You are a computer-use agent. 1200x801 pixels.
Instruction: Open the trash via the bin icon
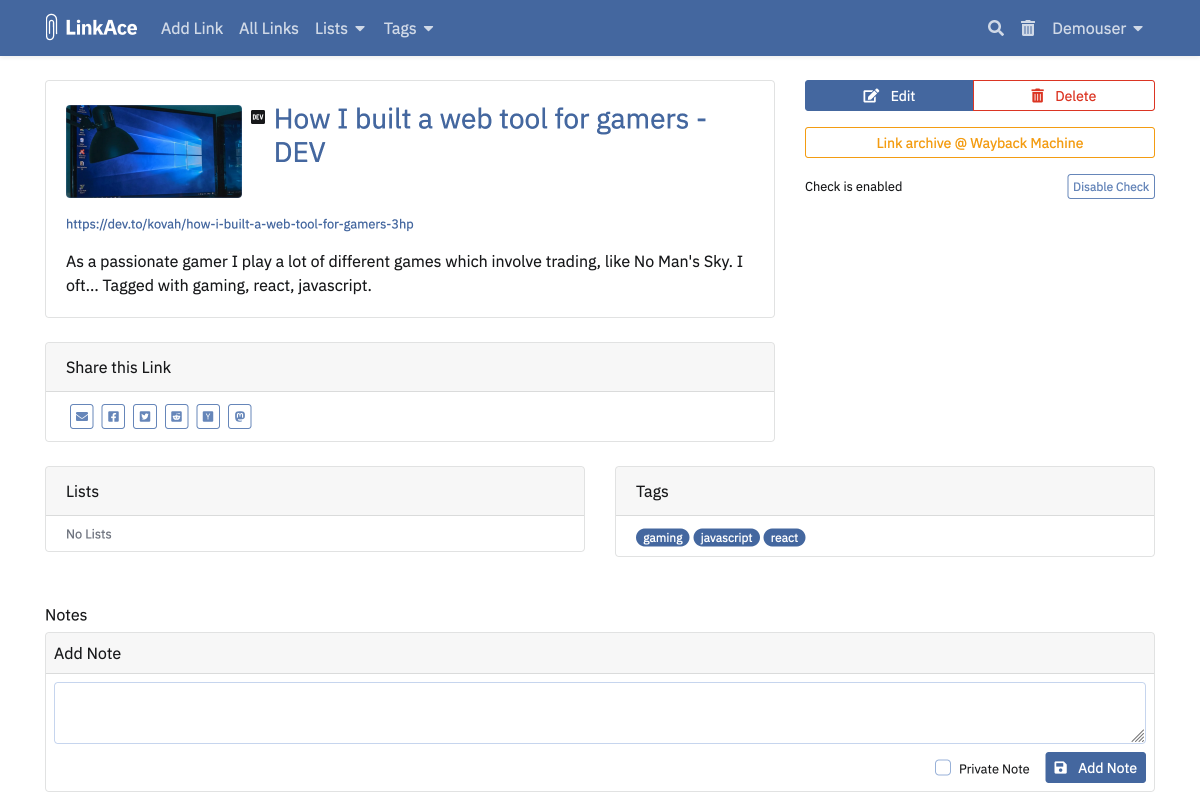pyautogui.click(x=1027, y=28)
